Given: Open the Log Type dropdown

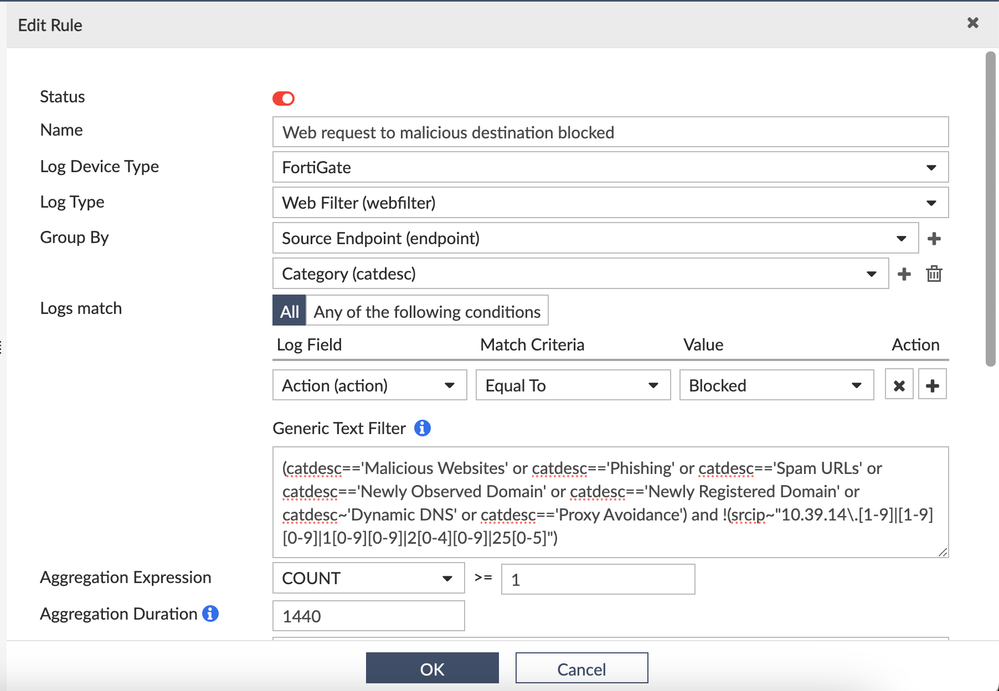Looking at the screenshot, I should click(609, 203).
